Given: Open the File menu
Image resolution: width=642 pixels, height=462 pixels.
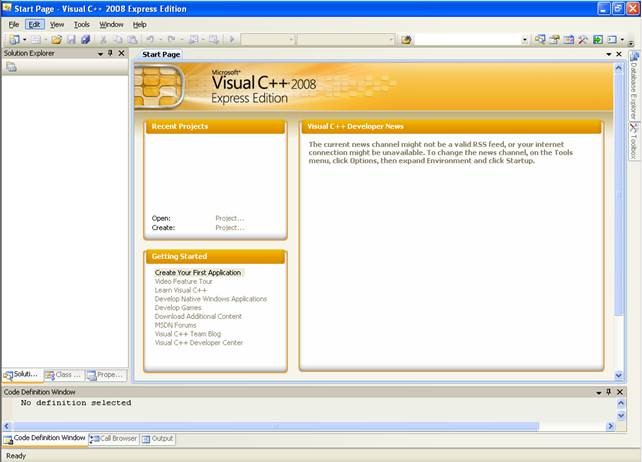Looking at the screenshot, I should pos(14,25).
